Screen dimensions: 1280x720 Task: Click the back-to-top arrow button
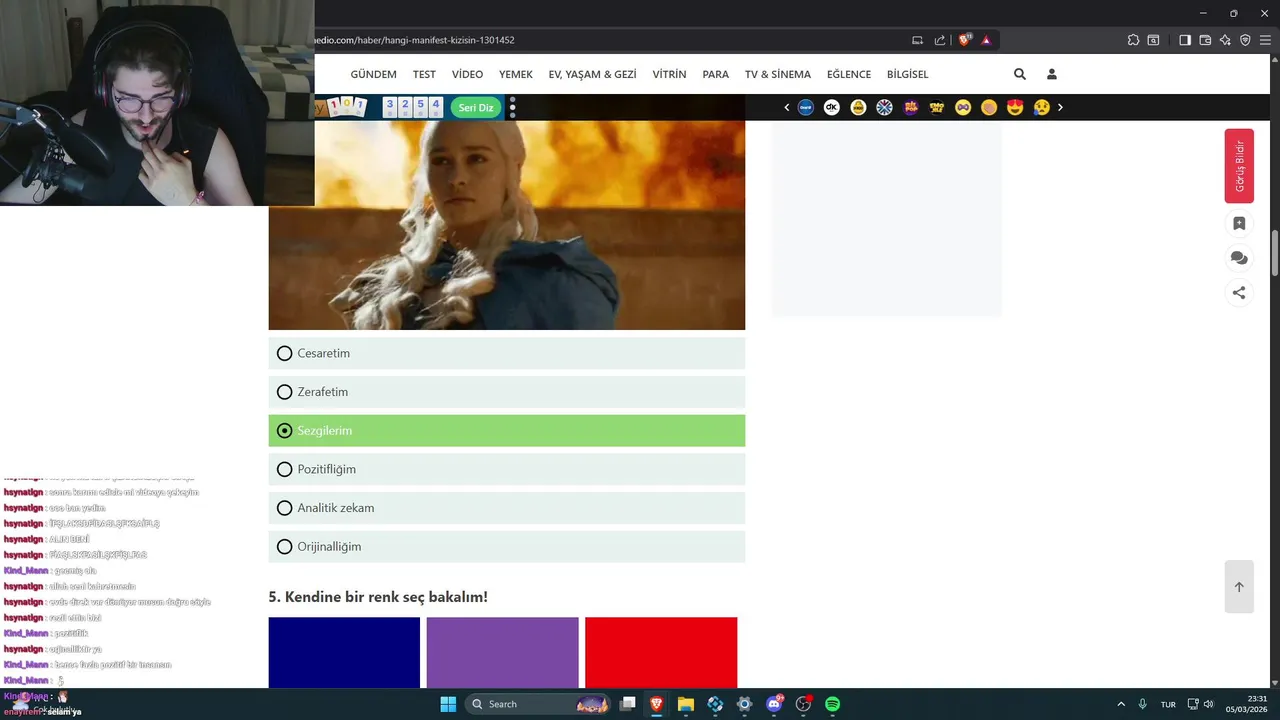point(1239,587)
